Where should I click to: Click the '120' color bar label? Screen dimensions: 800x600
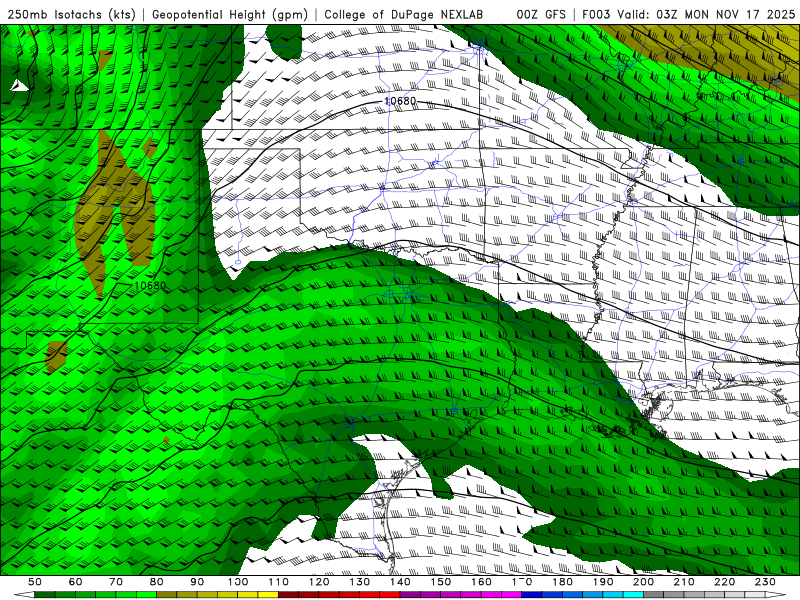(319, 582)
